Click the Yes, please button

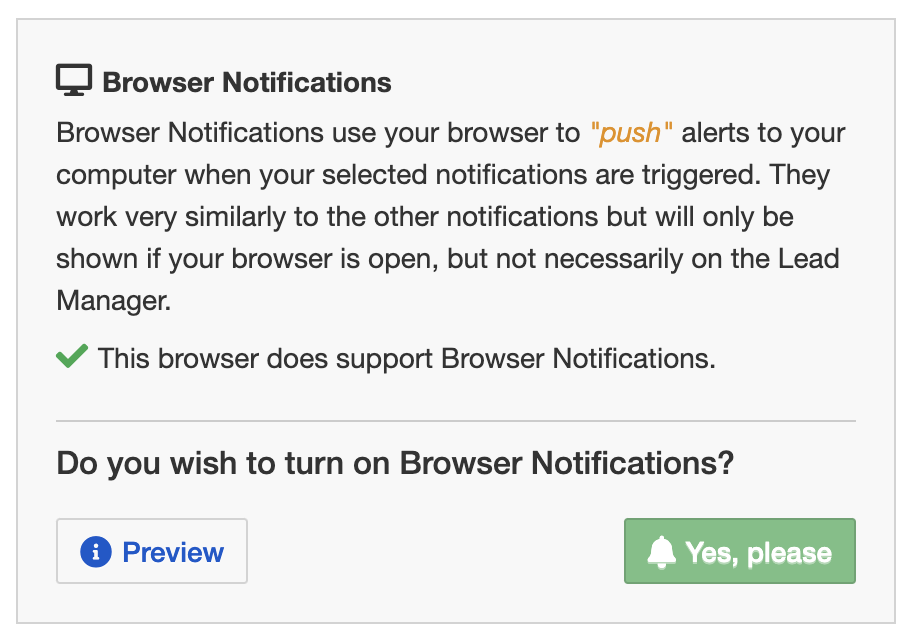(739, 551)
